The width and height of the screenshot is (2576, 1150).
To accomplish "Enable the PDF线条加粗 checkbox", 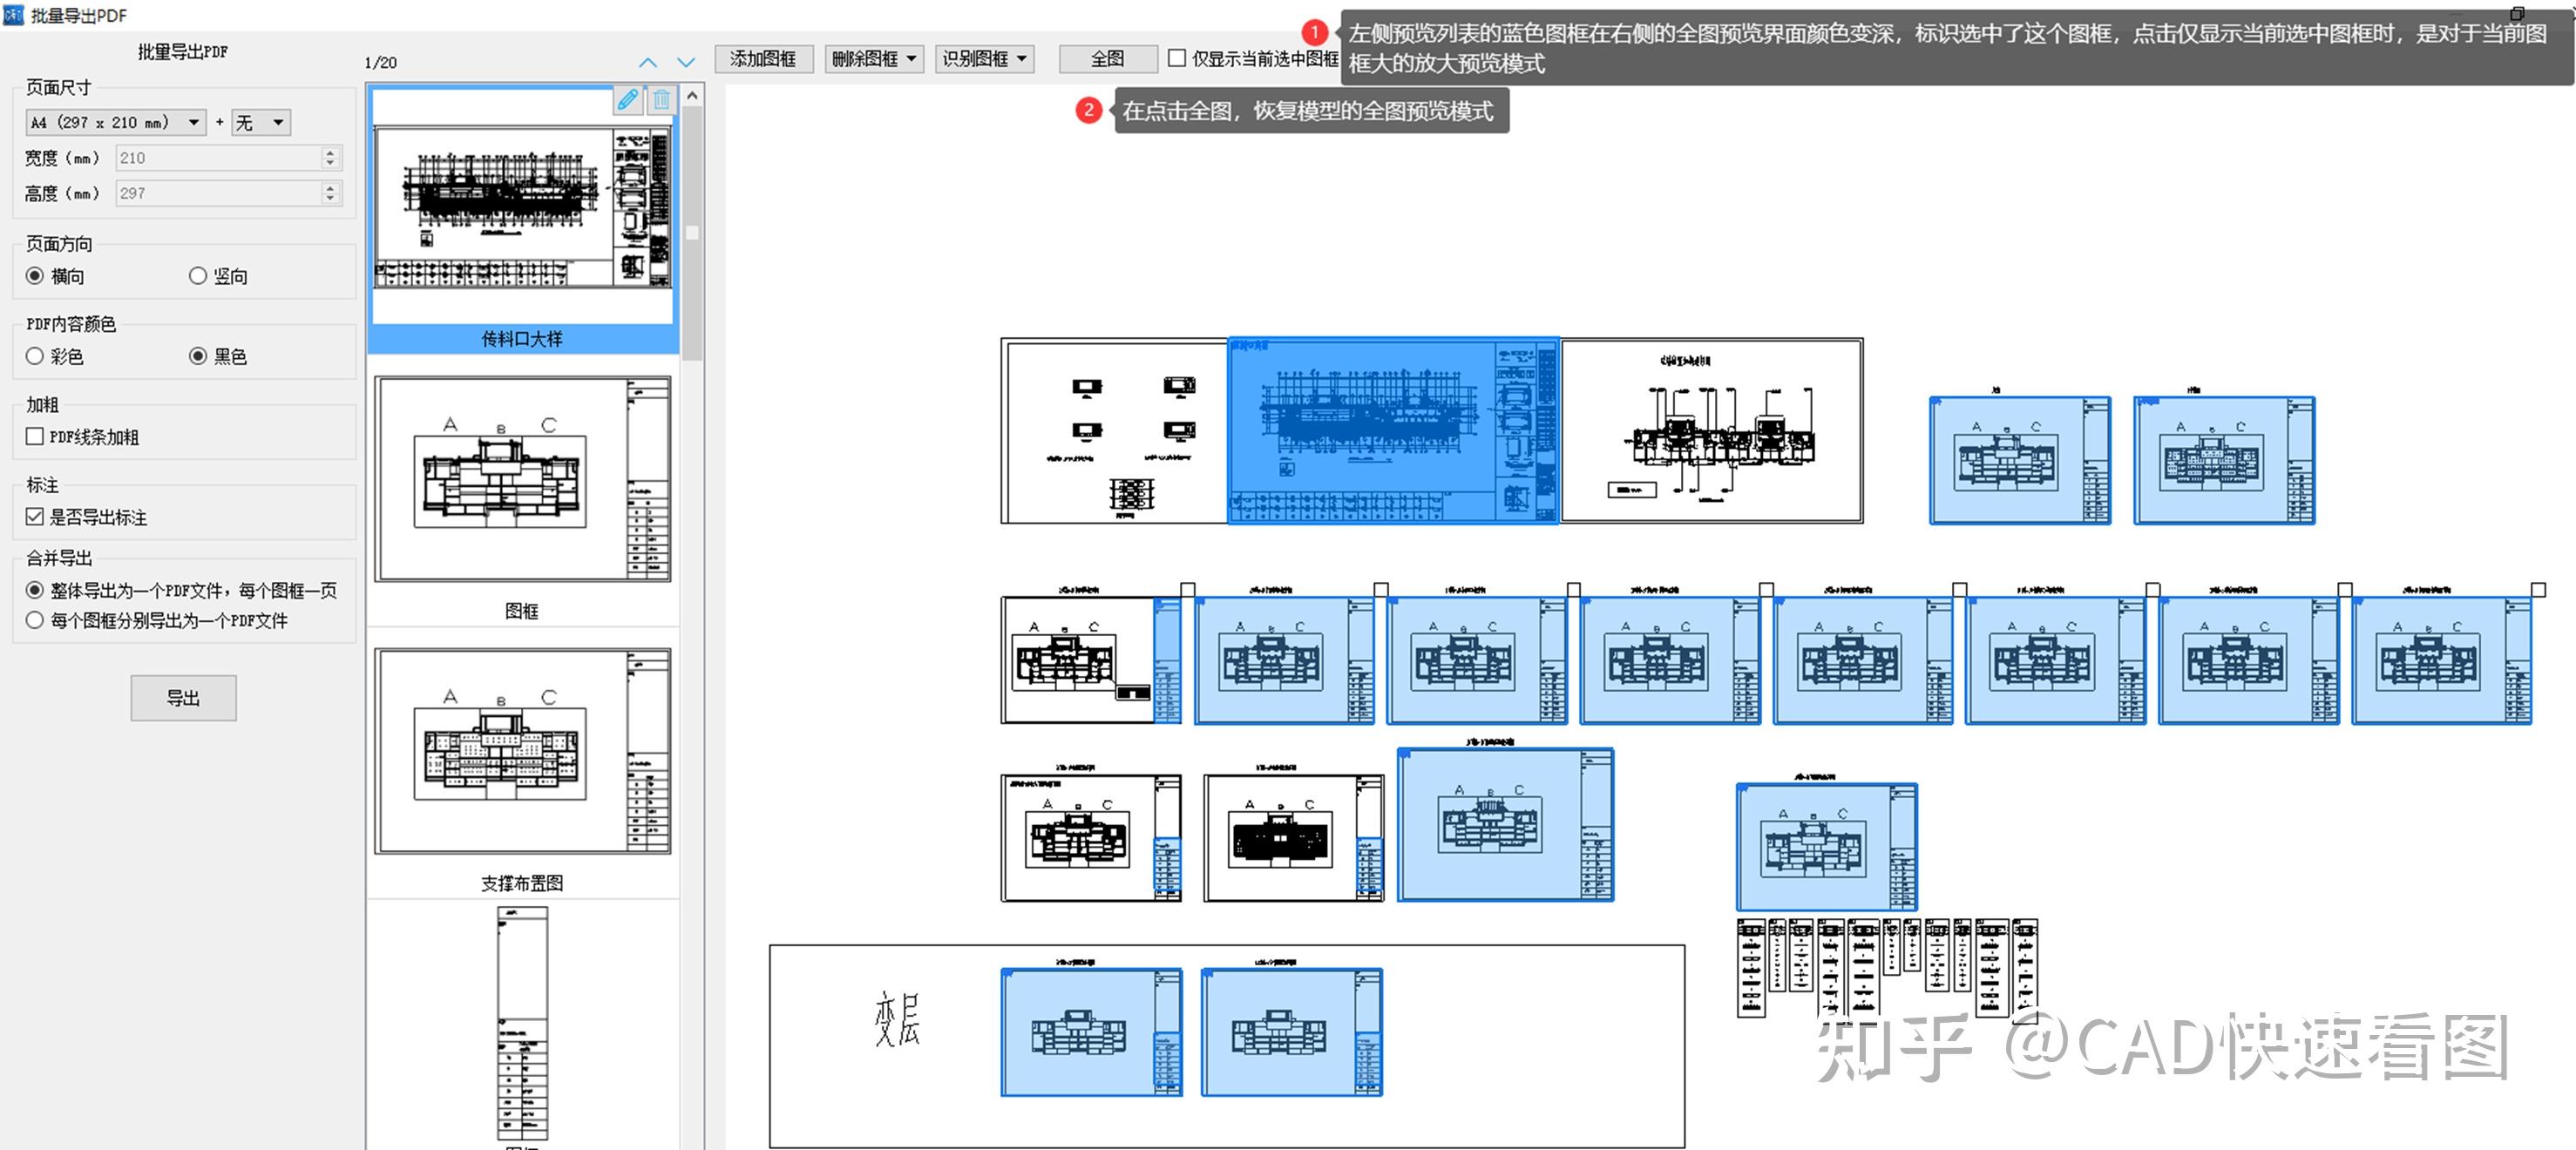I will (35, 436).
